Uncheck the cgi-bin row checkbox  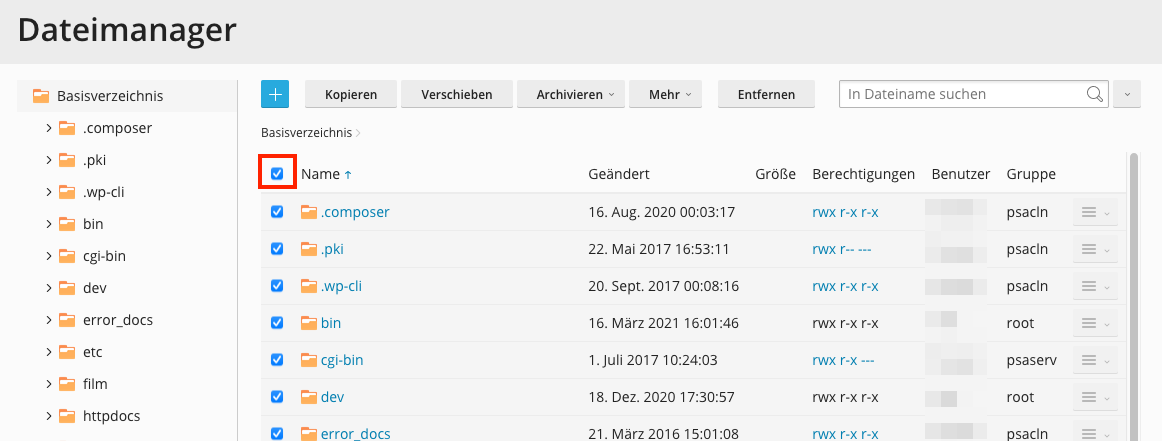point(277,360)
